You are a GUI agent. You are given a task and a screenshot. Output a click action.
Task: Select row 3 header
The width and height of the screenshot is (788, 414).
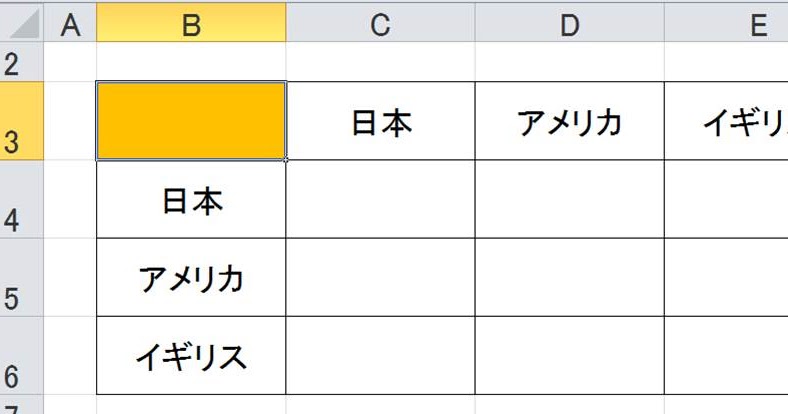(x=22, y=121)
